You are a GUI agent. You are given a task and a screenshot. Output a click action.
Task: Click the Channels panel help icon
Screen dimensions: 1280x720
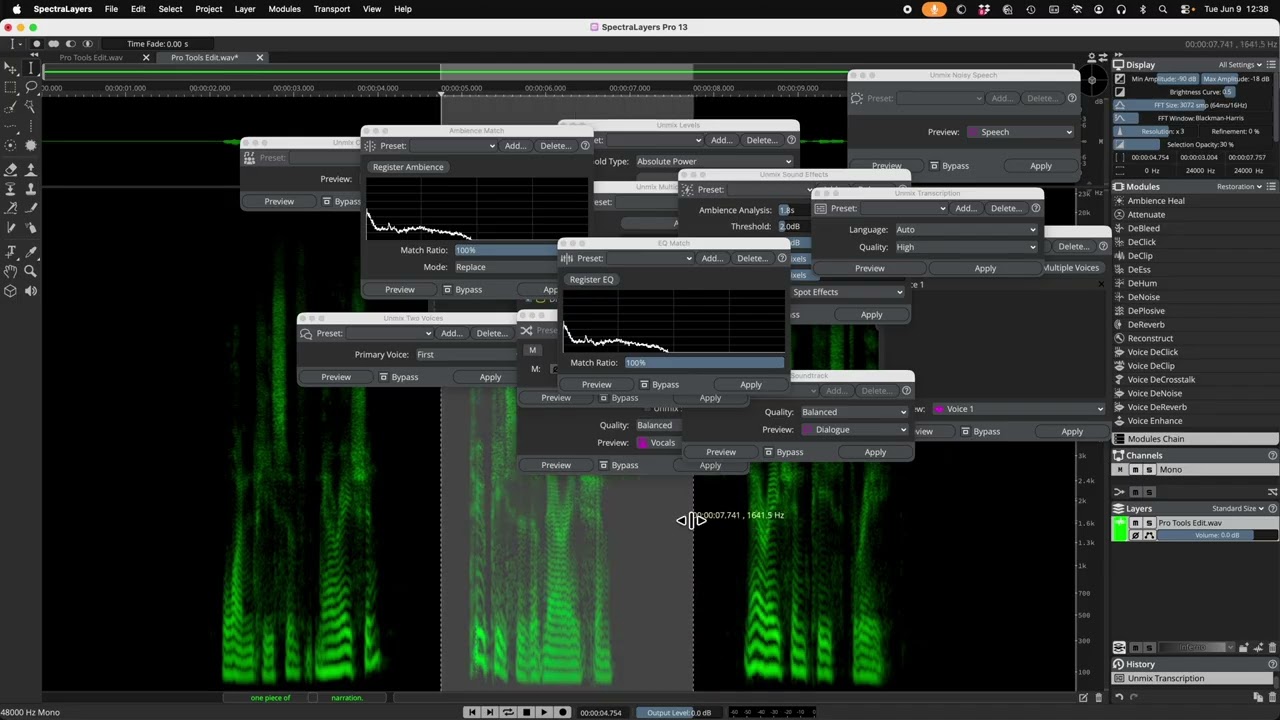pyautogui.click(x=1273, y=455)
